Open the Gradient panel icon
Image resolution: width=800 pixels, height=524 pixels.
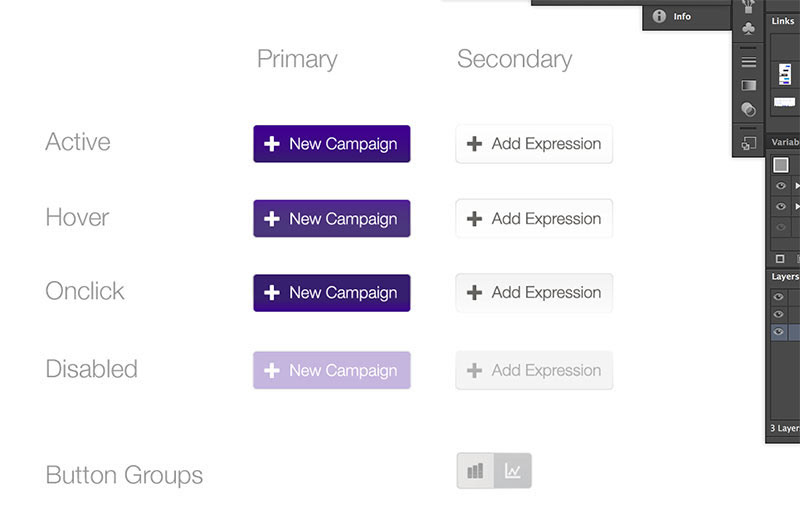pos(748,85)
